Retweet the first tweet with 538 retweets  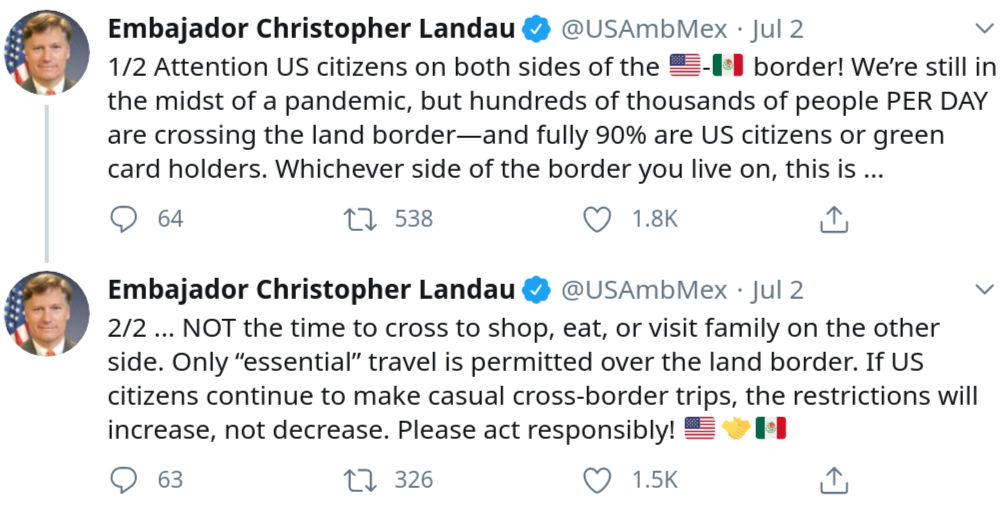pyautogui.click(x=360, y=219)
